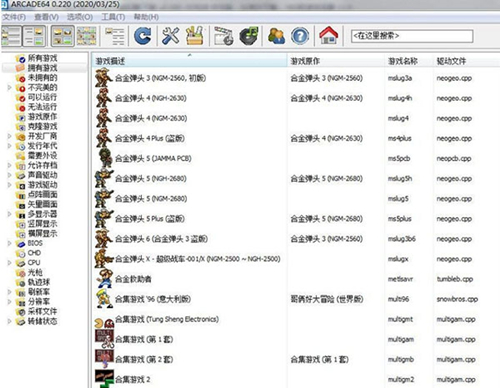Select 无法运行 folder in sidebar
The height and width of the screenshot is (388, 500).
tap(37, 107)
